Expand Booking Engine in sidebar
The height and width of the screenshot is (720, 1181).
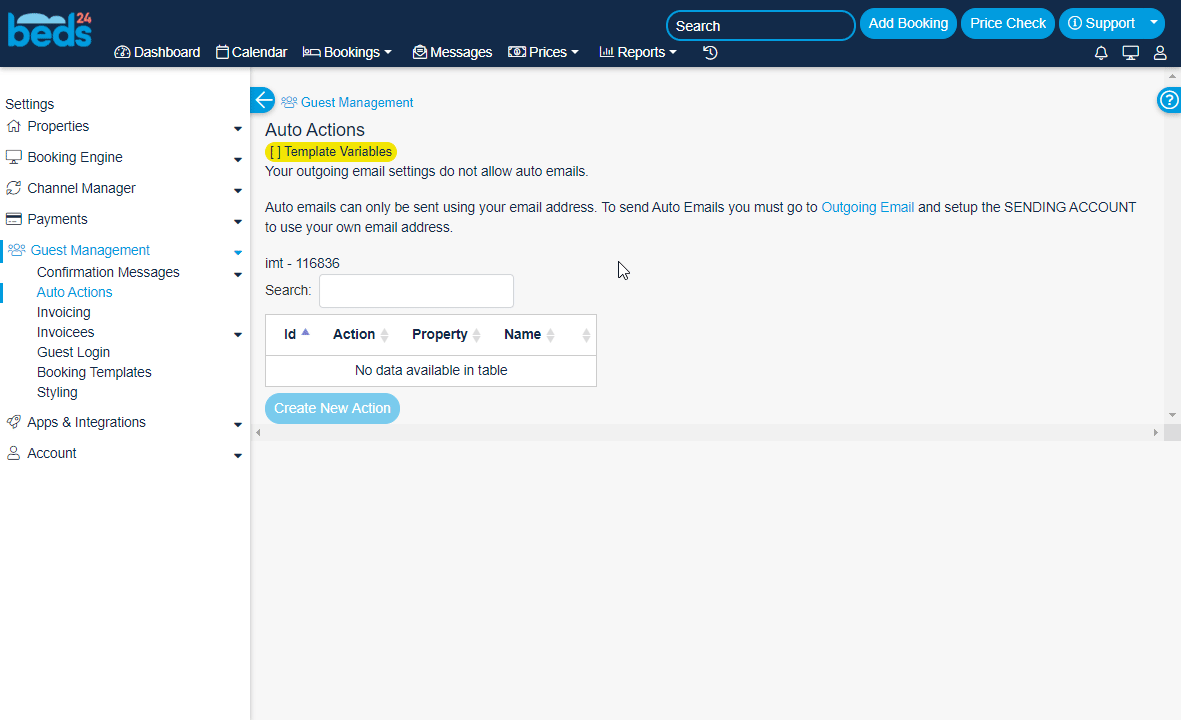[238, 160]
